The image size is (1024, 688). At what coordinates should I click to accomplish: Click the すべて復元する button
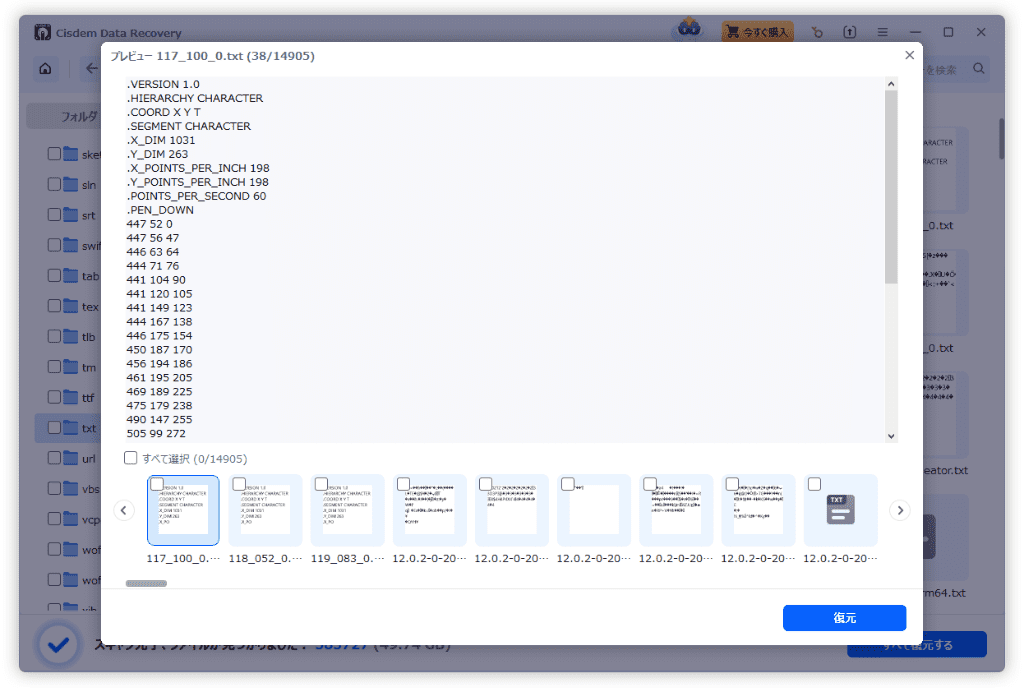pos(916,645)
